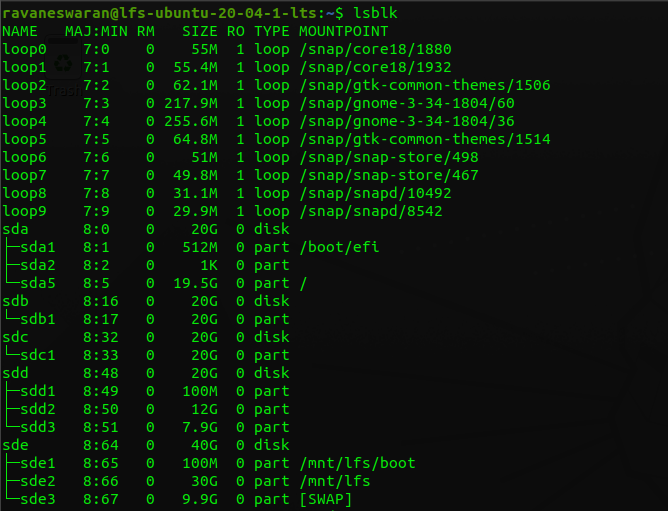Click the 8:64 device number
668x511 pixels.
pyautogui.click(x=101, y=445)
